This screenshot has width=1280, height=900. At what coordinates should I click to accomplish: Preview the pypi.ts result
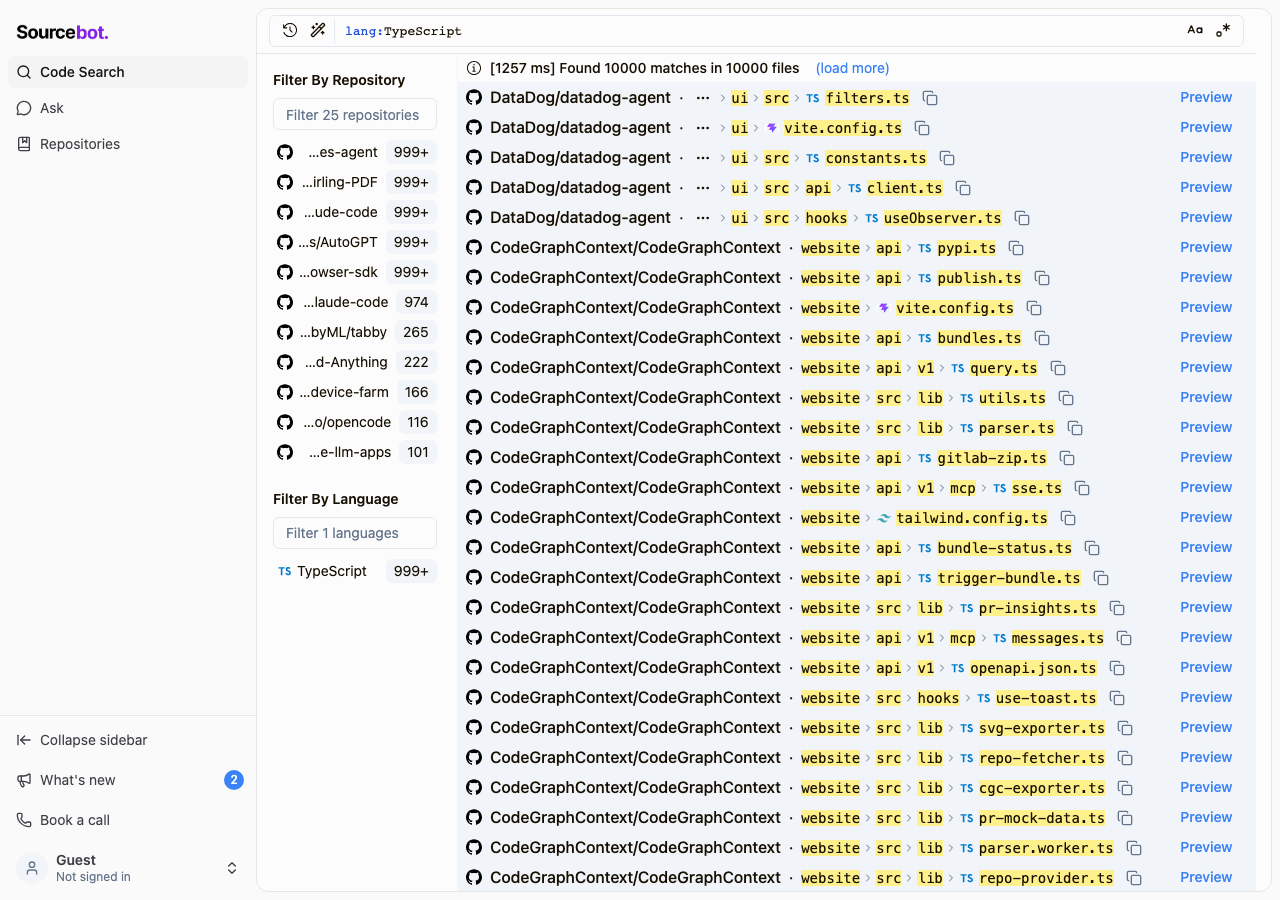click(1206, 247)
